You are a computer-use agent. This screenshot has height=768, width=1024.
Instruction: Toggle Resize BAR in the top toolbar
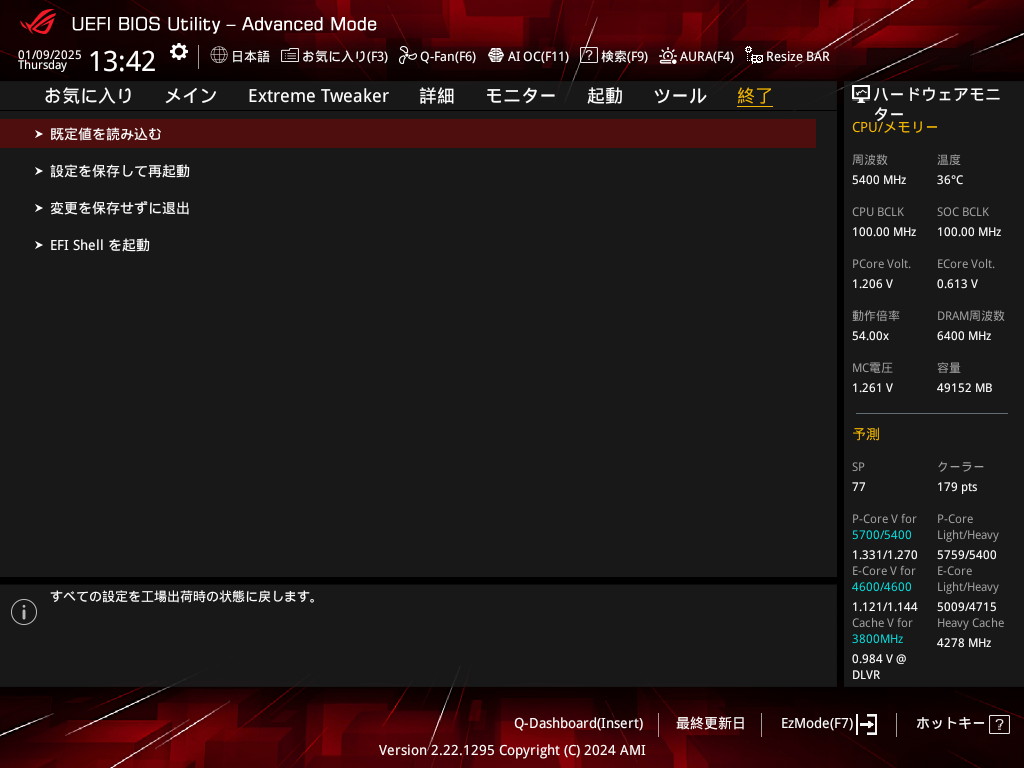click(x=754, y=56)
